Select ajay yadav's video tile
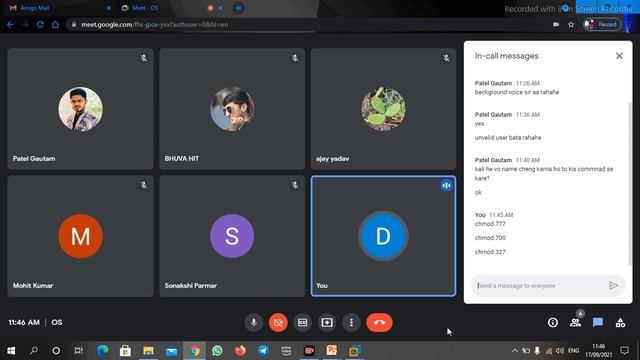 tap(383, 109)
